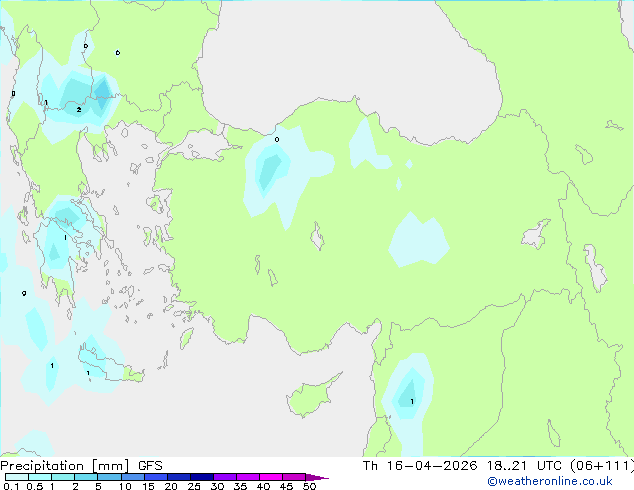This screenshot has height=490, width=634.
Task: Select magenta legend swatch between 40 and 45
Action: 271,477
